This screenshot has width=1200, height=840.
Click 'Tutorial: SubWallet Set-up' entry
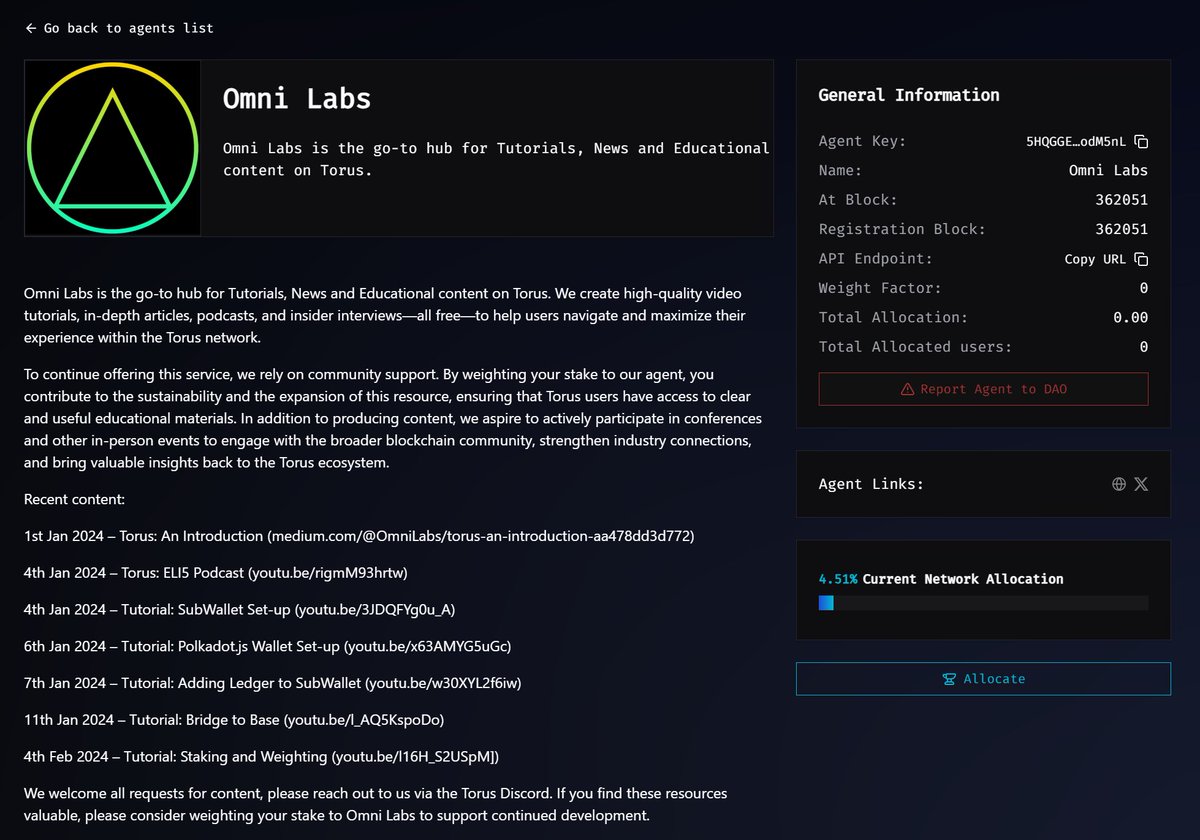pyautogui.click(x=240, y=610)
